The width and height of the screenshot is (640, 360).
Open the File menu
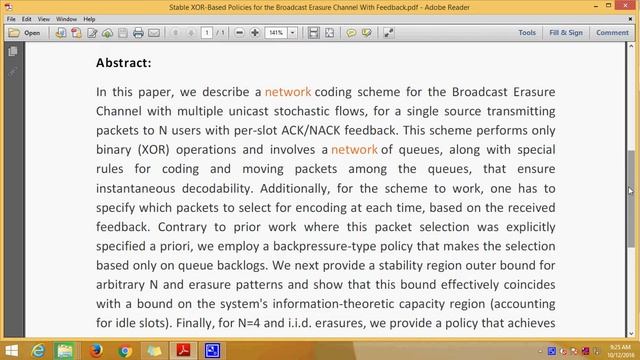pyautogui.click(x=11, y=19)
